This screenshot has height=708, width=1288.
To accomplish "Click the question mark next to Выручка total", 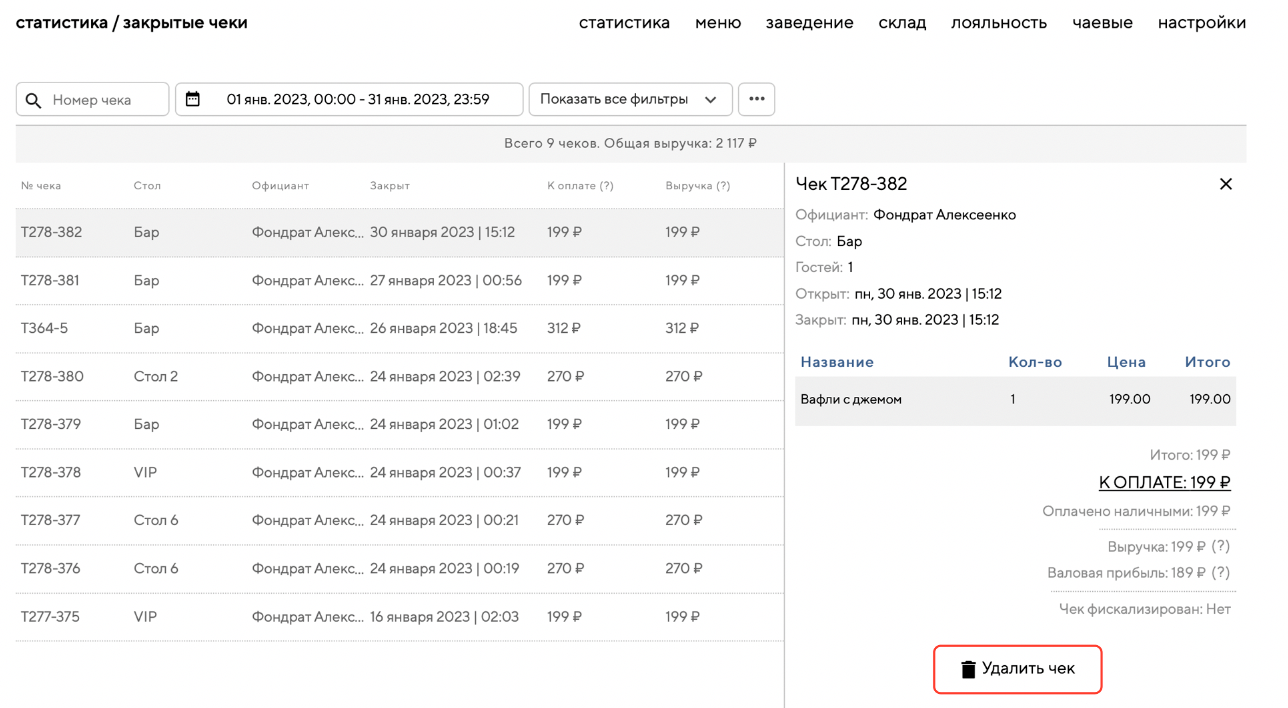I will coord(1220,547).
